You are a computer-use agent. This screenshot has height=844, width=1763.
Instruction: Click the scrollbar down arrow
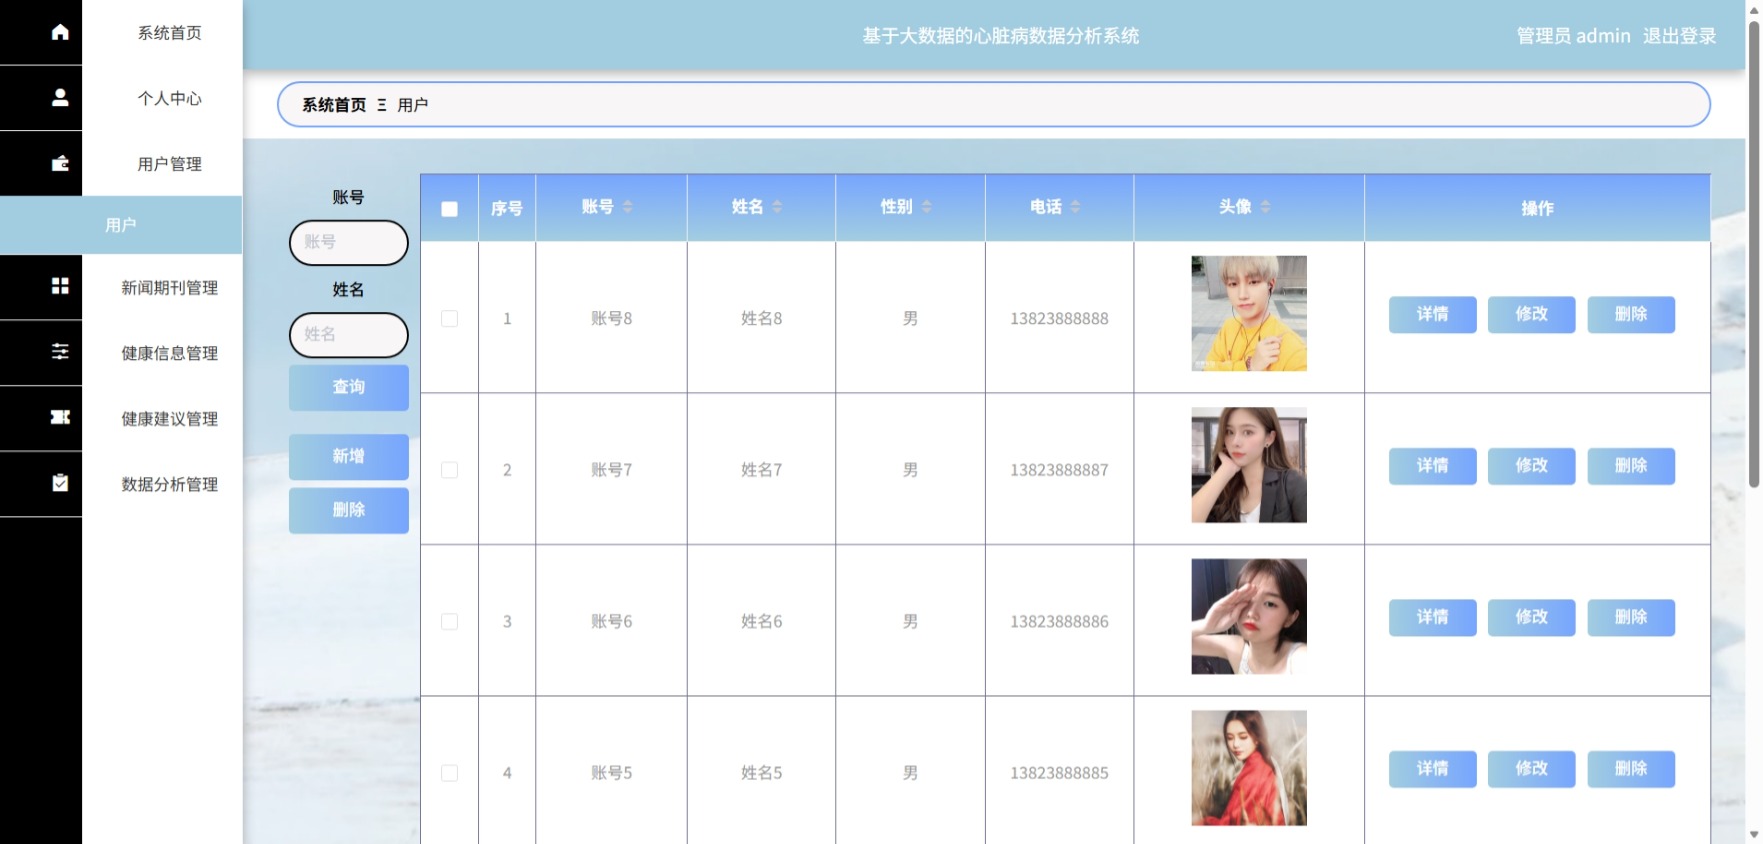[1753, 834]
